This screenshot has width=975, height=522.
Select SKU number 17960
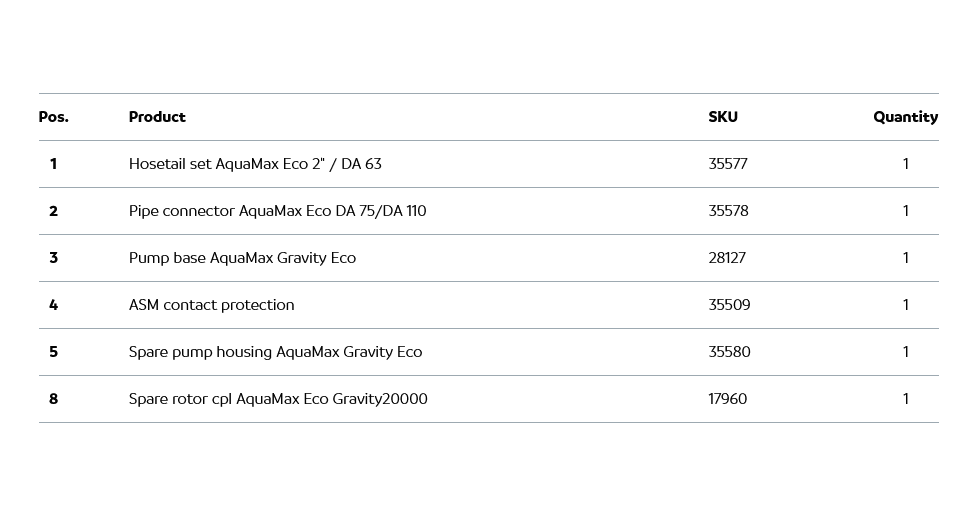coord(727,399)
